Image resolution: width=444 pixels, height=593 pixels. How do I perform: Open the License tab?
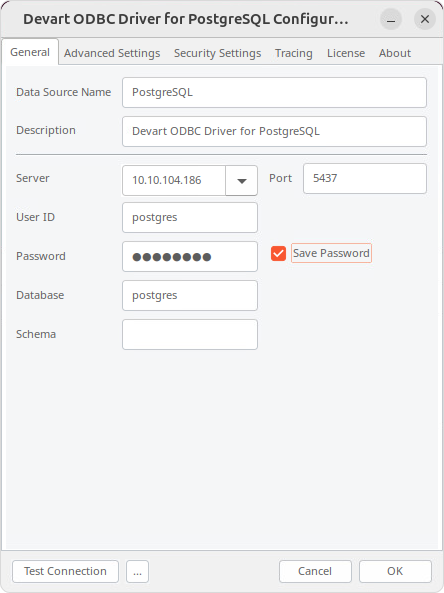346,53
